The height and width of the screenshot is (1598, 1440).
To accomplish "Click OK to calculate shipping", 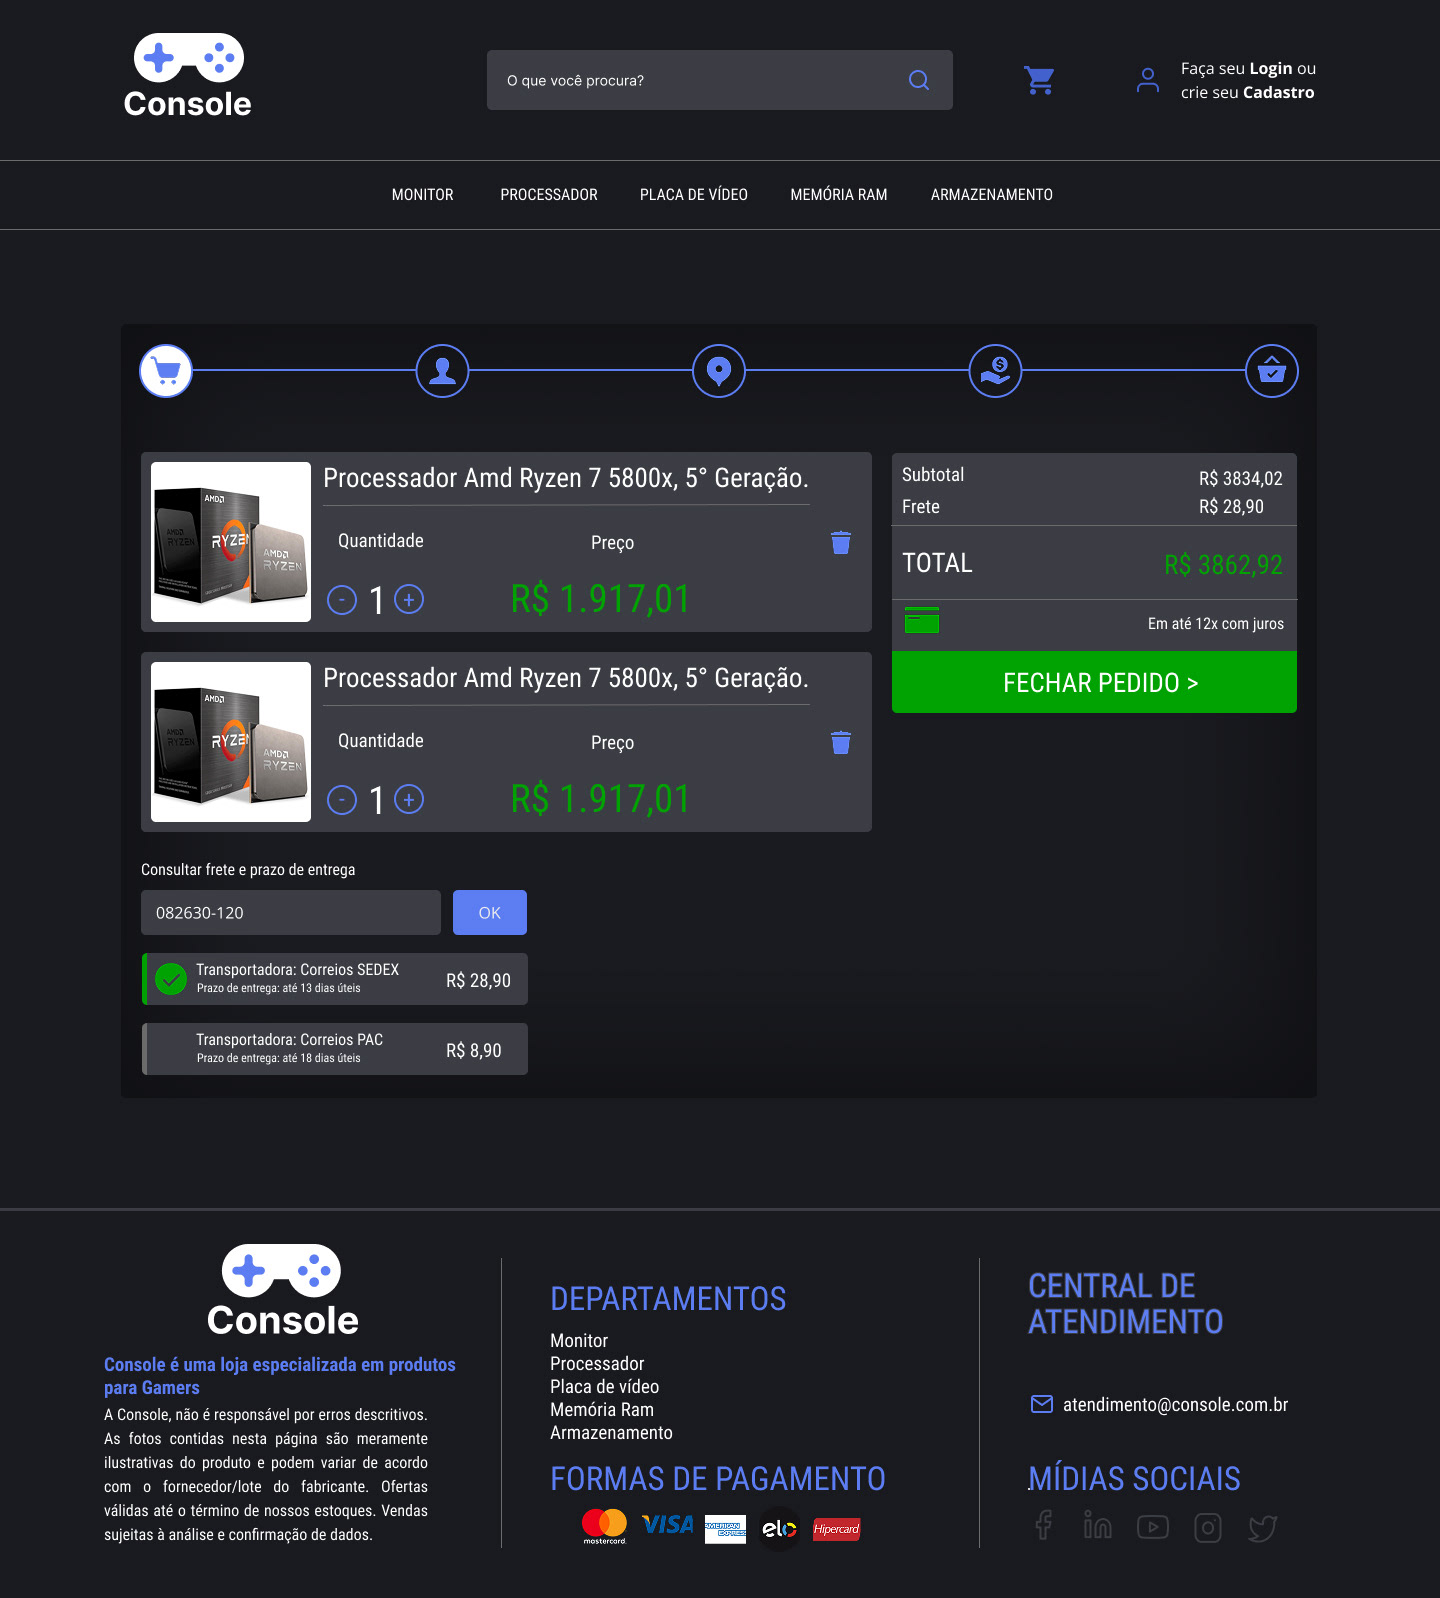I will tap(490, 913).
